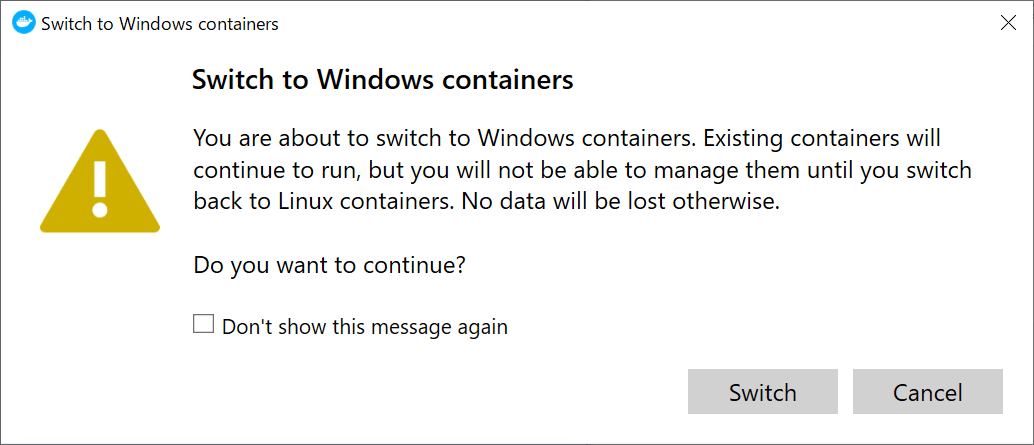Screen dimensions: 1034x445
Task: Click the line starting "continue to run, but"
Action: tap(582, 169)
